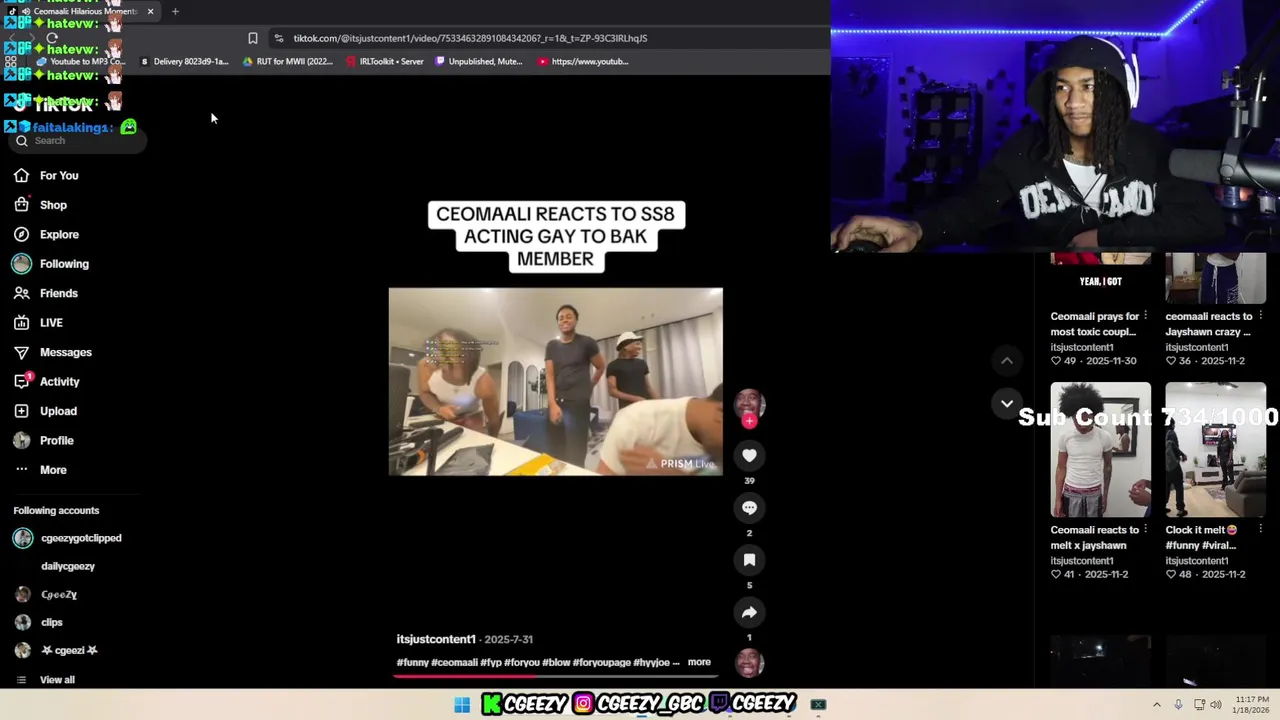The image size is (1280, 720).
Task: Open options for 'Clock it melt' video
Action: [x=1260, y=530]
